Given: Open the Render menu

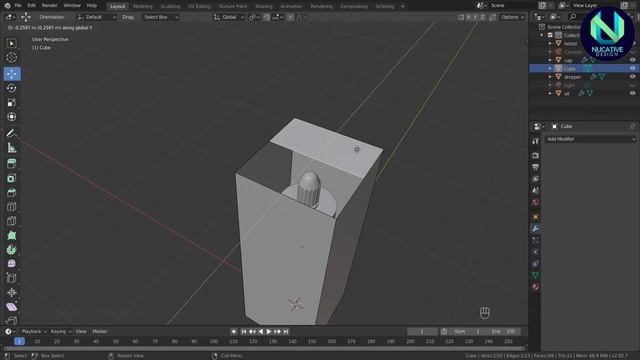Looking at the screenshot, I should [49, 6].
